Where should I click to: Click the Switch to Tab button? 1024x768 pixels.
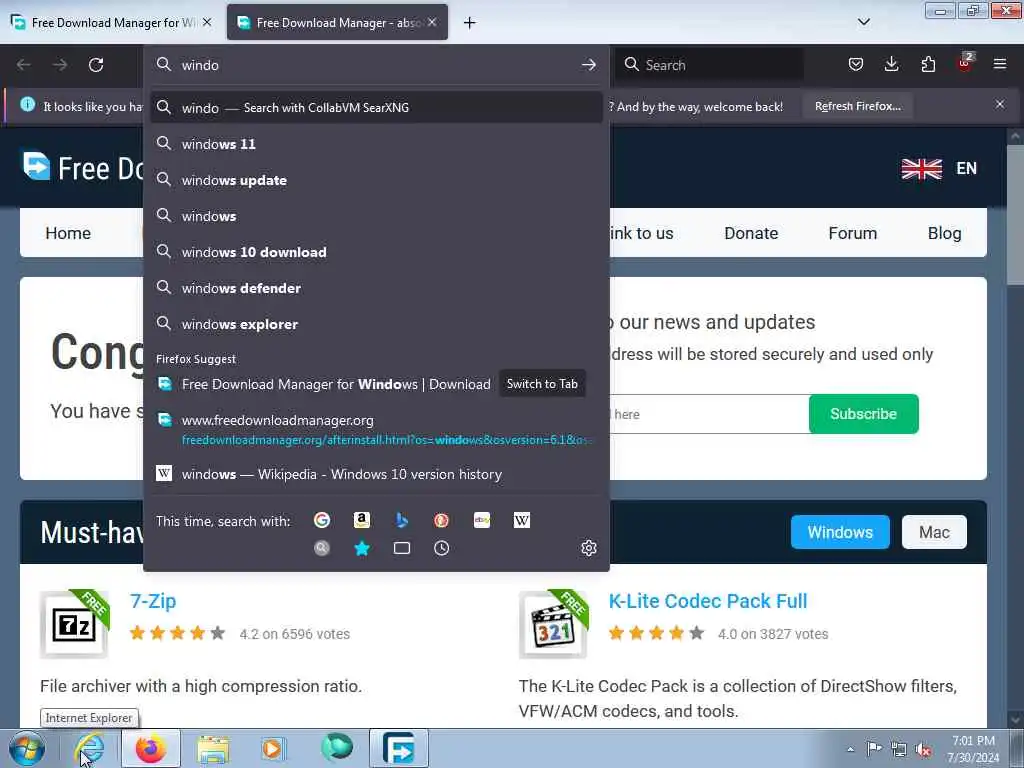[542, 384]
